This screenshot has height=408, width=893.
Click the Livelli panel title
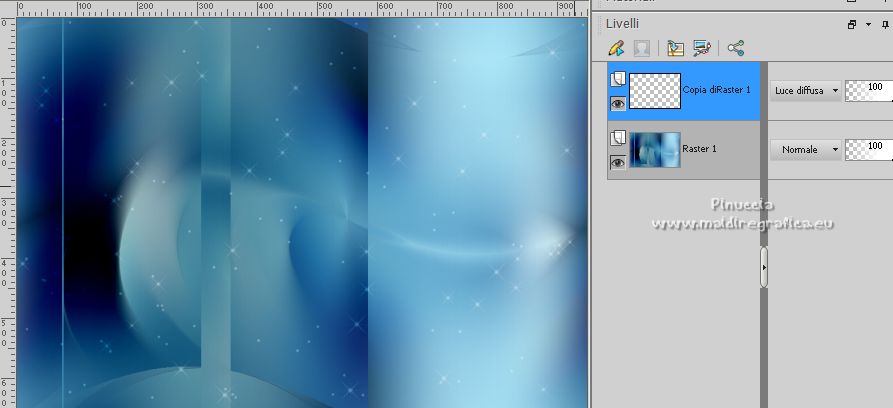pyautogui.click(x=622, y=24)
